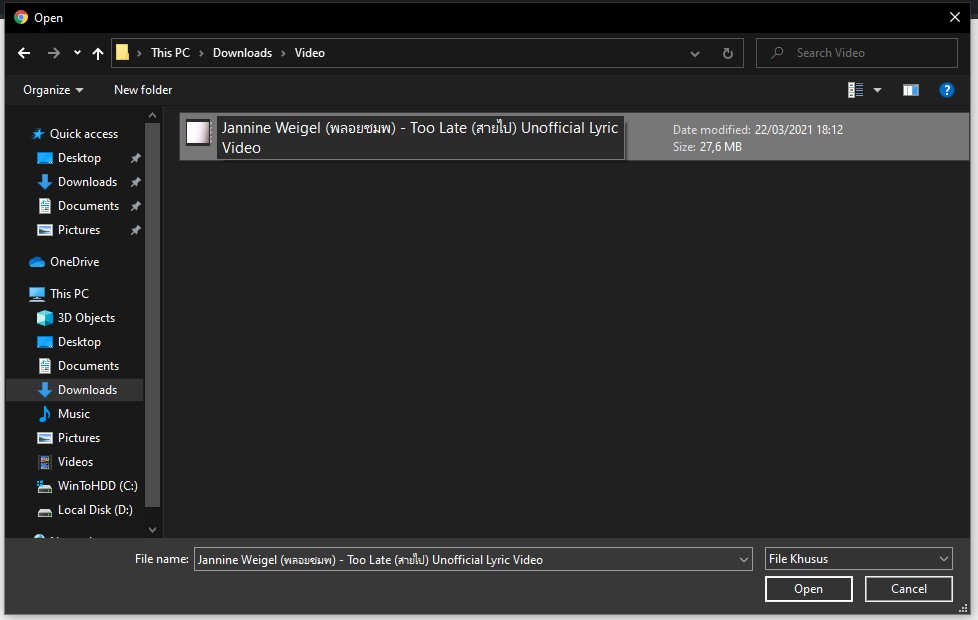Create a New folder
The image size is (978, 620).
(x=143, y=90)
